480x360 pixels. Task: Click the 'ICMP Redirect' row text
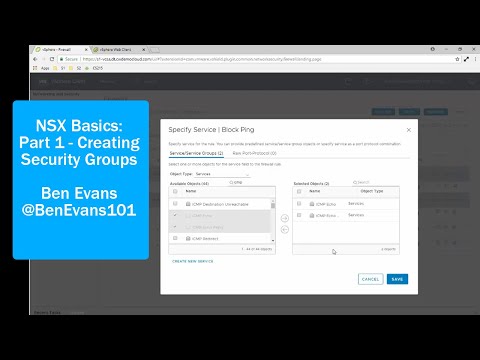205,239
